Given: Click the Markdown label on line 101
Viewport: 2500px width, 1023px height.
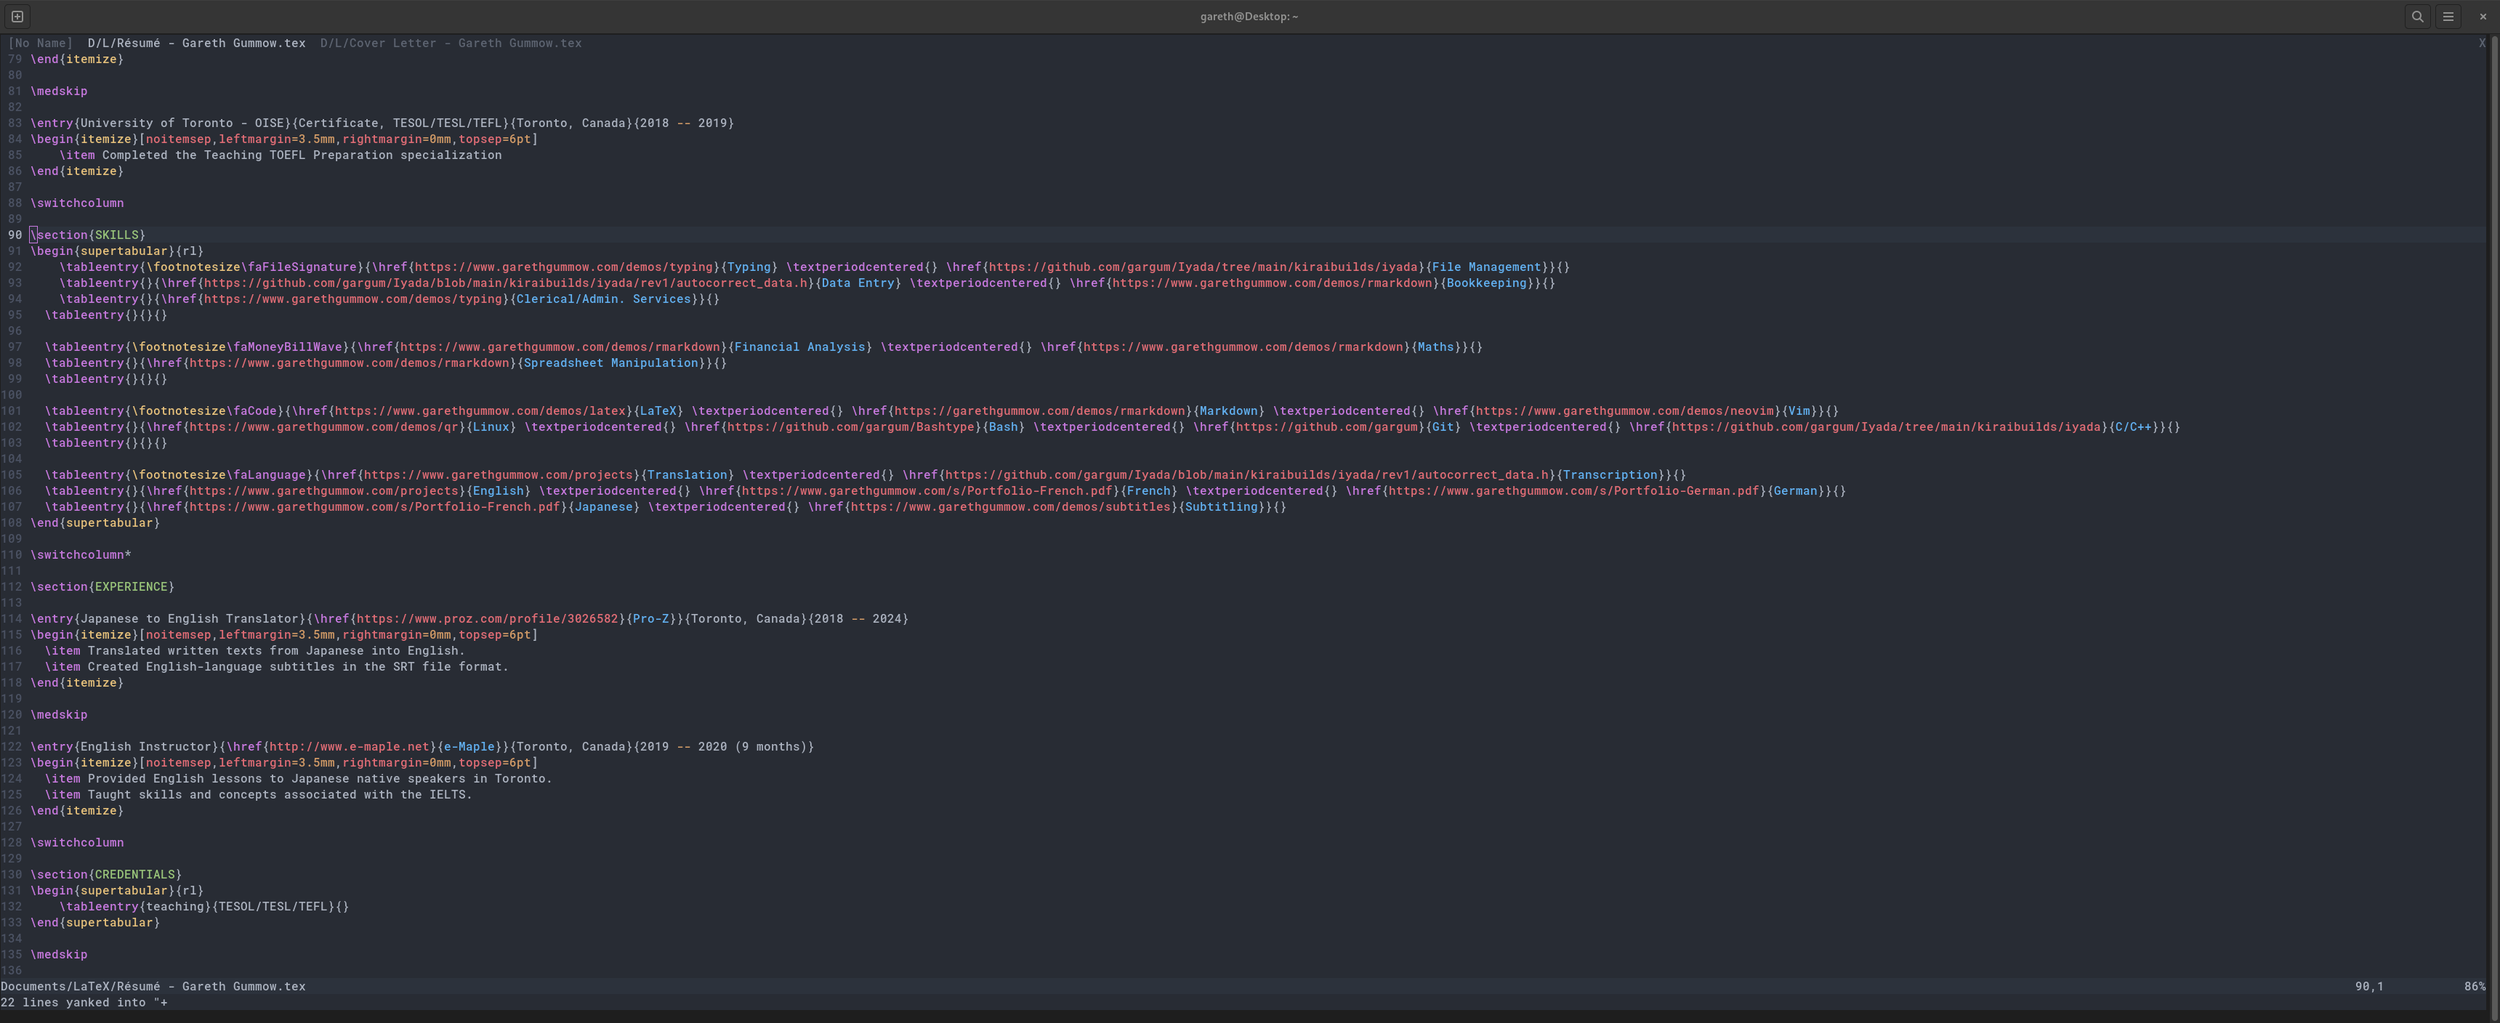Looking at the screenshot, I should click(x=1228, y=411).
